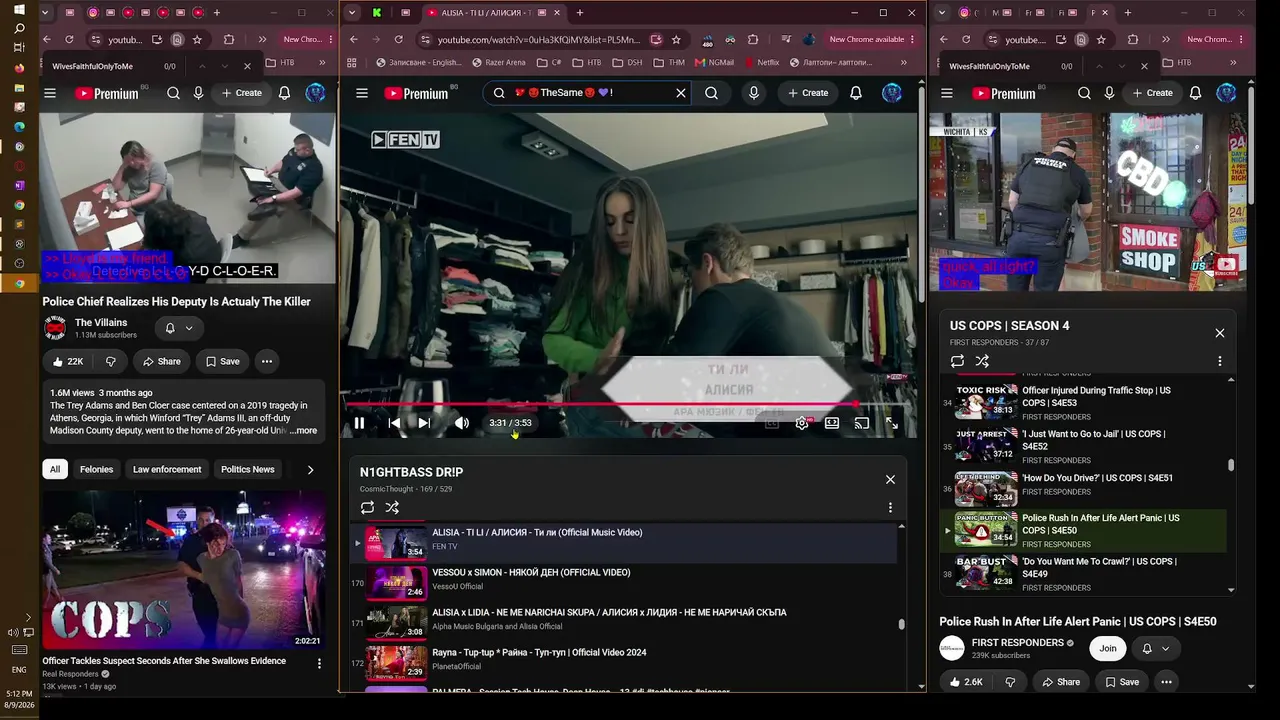Screen dimensions: 1280x720
Task: Toggle loop for US COPS playlist
Action: pos(957,361)
